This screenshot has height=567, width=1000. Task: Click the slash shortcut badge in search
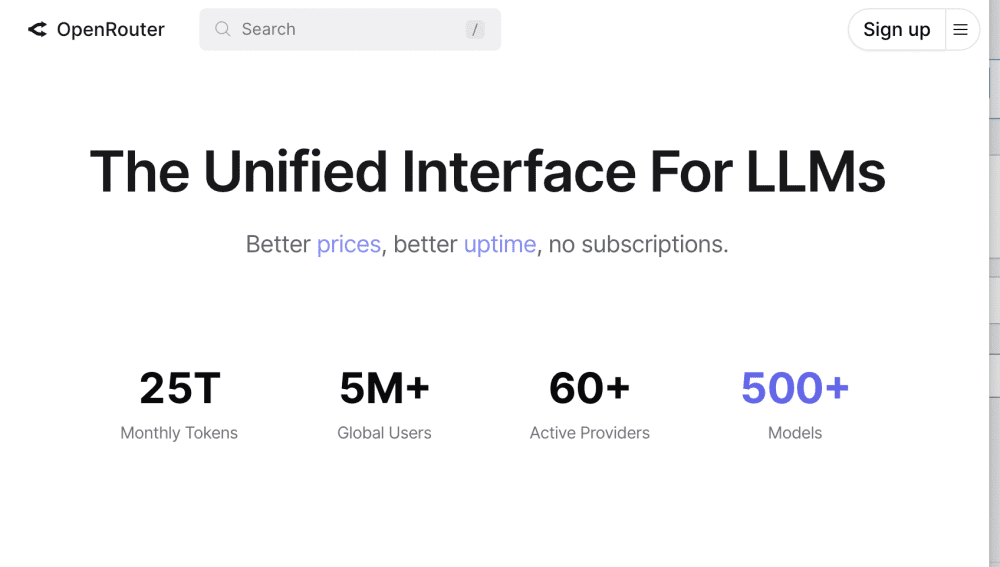(474, 30)
